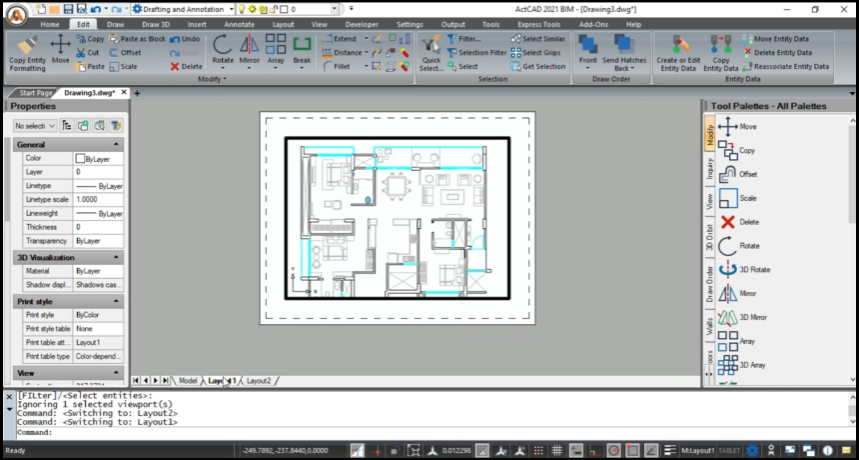Click Create or Edit Entity Data
This screenshot has width=859, height=460.
(x=678, y=50)
